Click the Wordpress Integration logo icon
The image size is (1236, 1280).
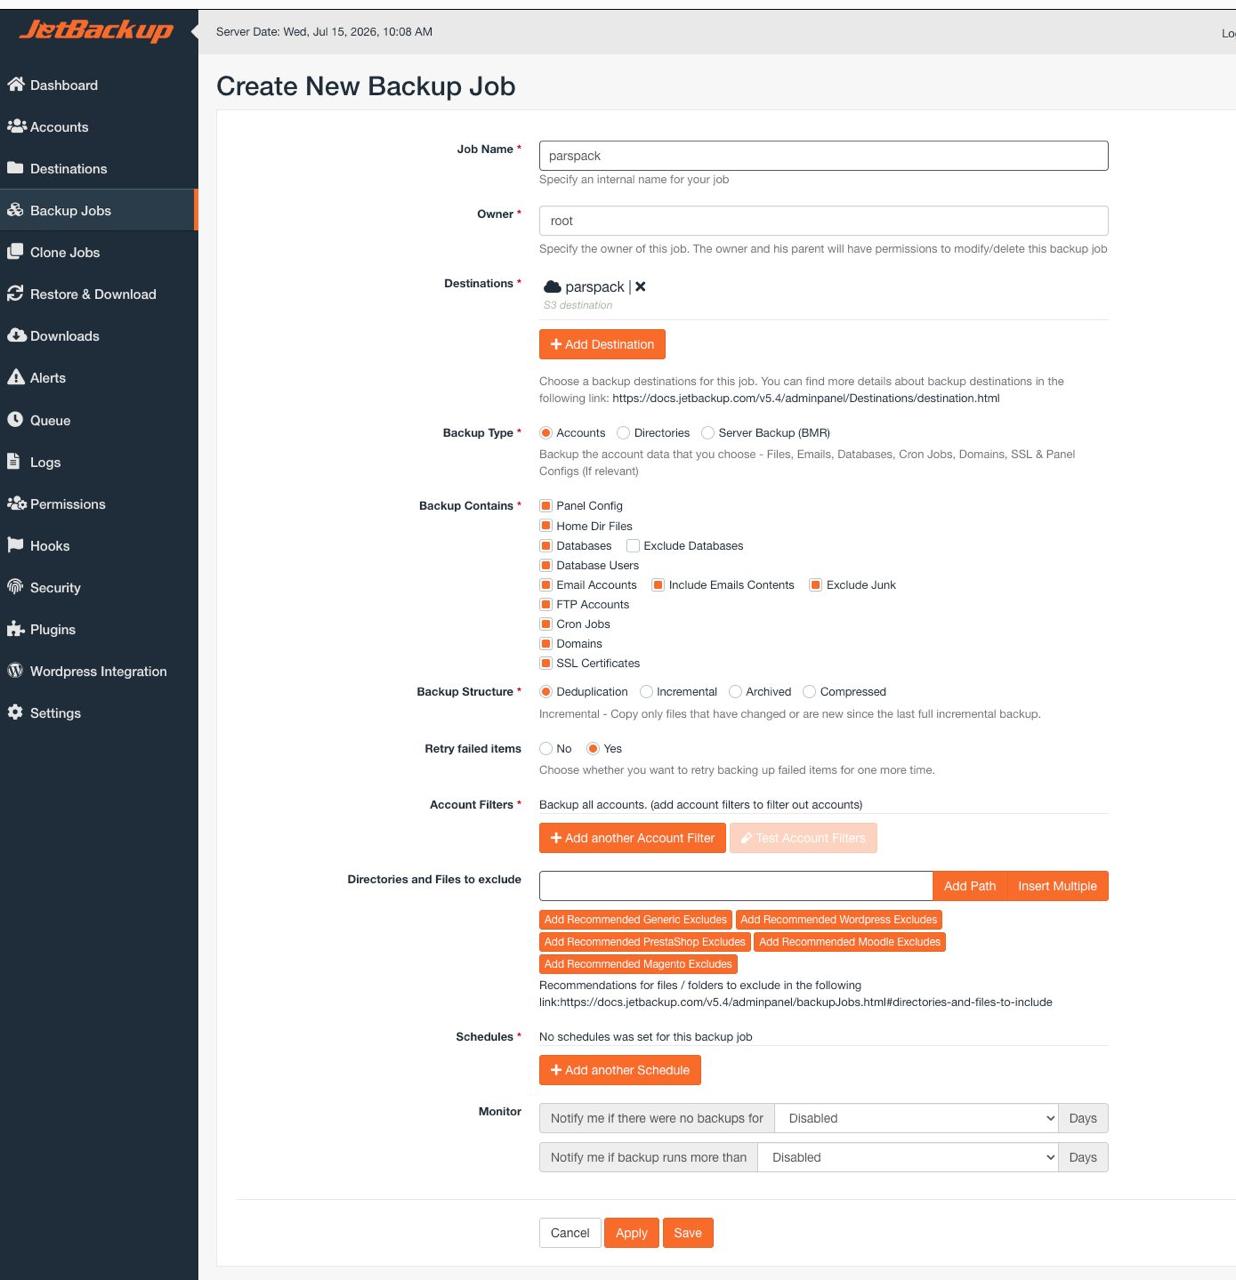point(15,671)
